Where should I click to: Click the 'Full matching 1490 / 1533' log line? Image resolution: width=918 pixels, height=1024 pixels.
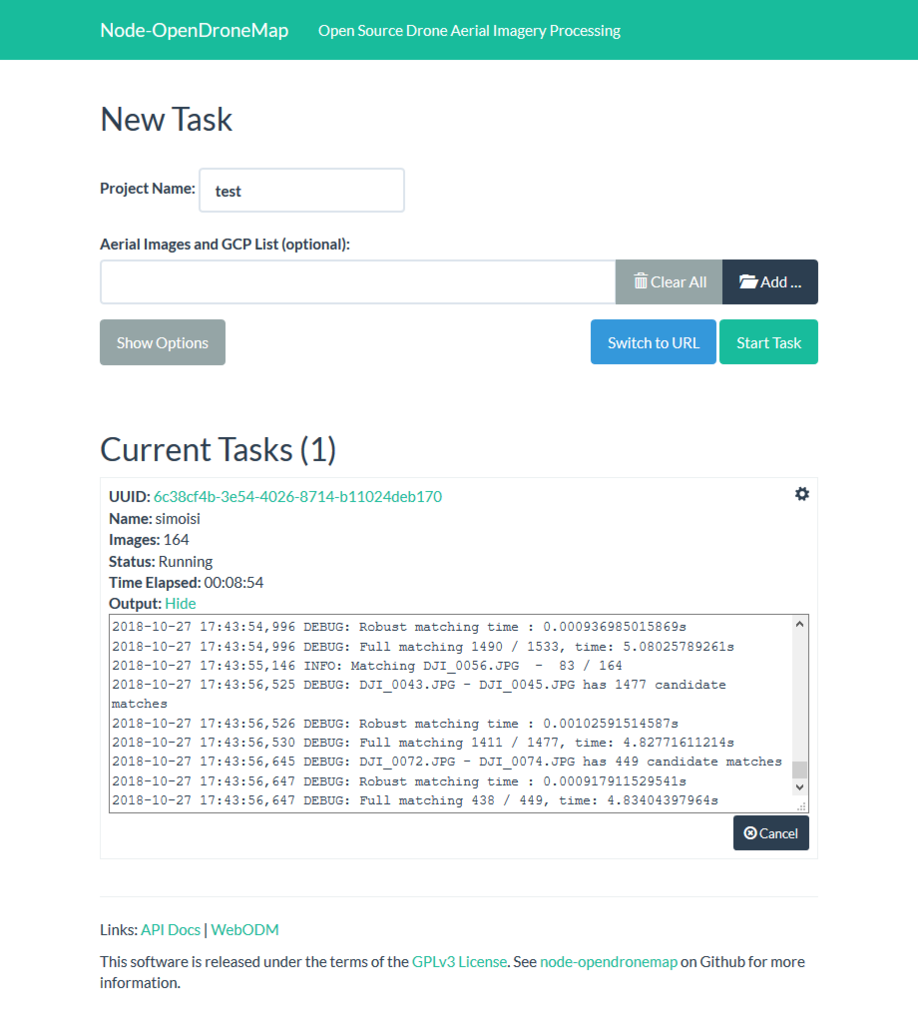coord(422,647)
